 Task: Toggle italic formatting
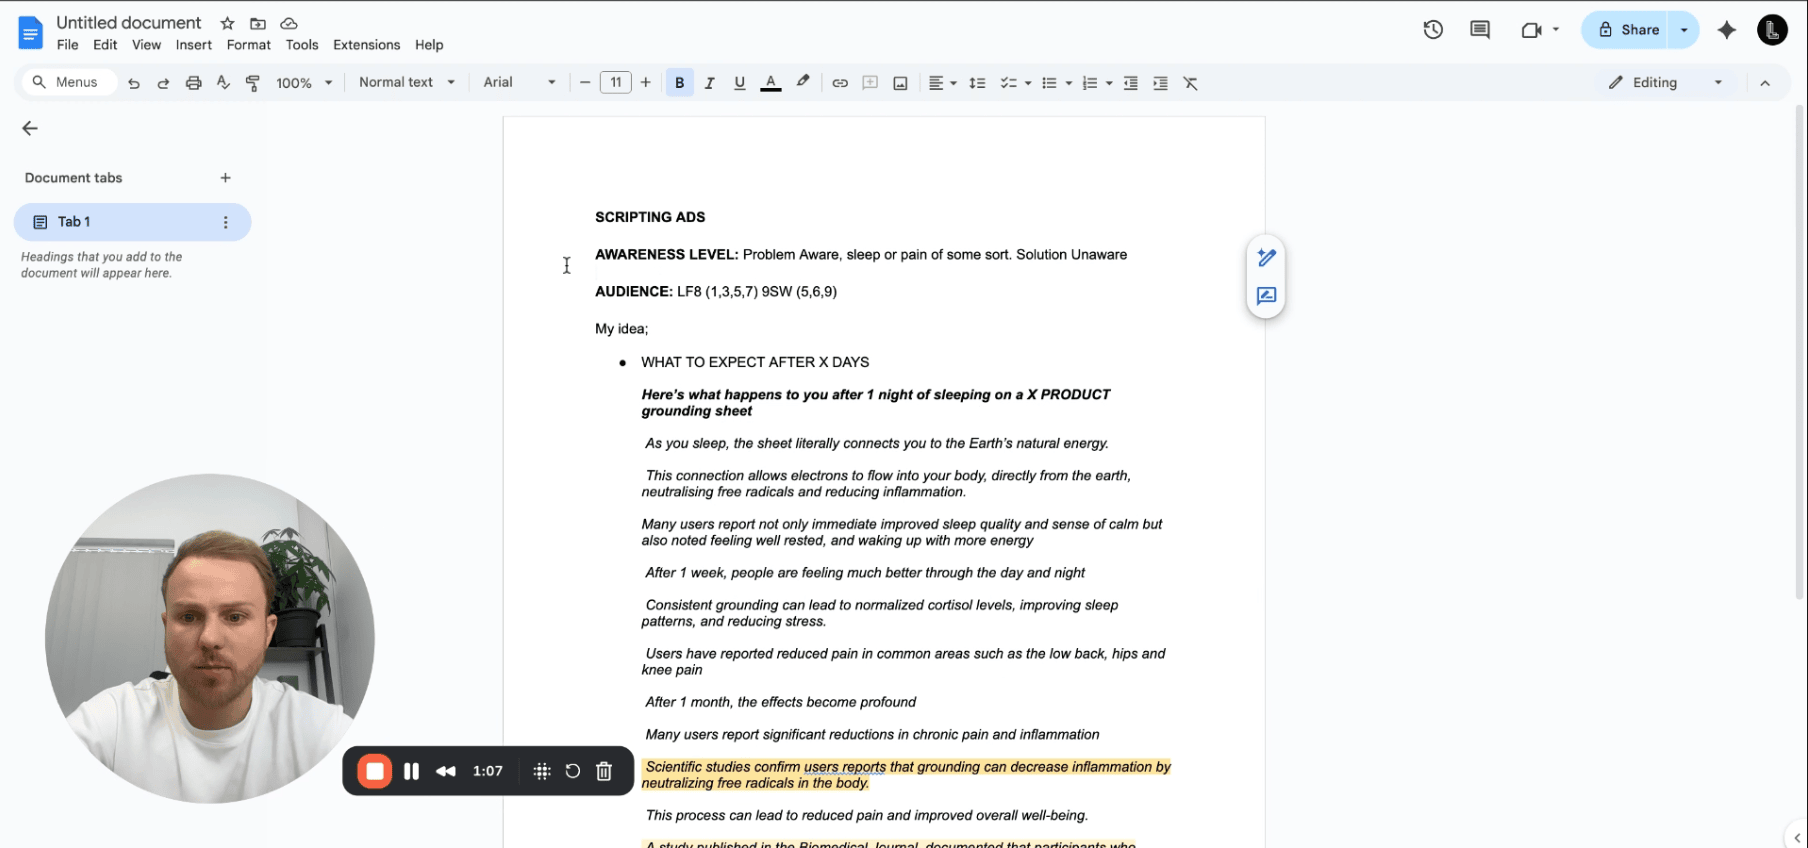pyautogui.click(x=709, y=83)
